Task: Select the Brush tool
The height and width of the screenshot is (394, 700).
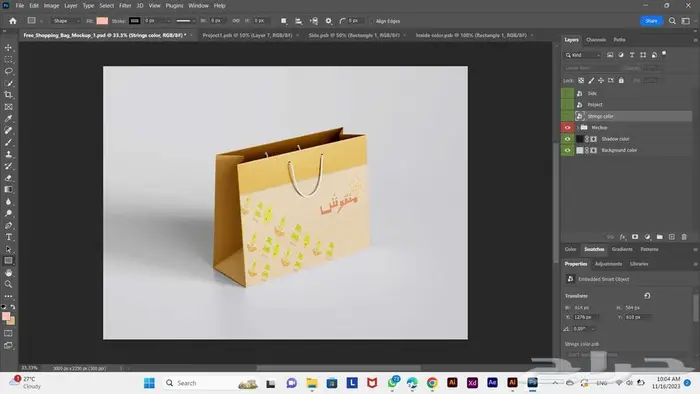Action: click(8, 142)
